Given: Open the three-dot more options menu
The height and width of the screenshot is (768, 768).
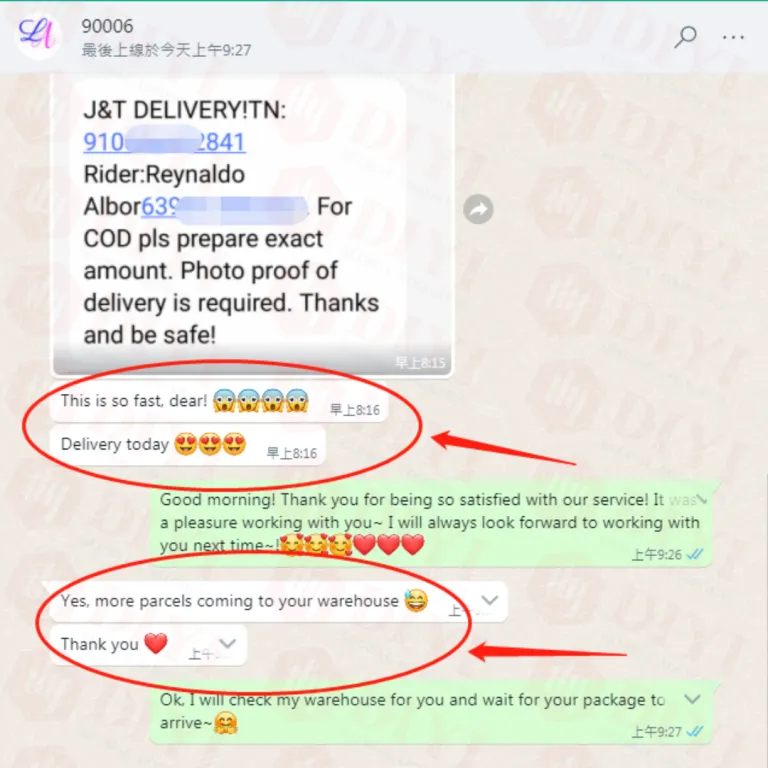Looking at the screenshot, I should pos(733,37).
